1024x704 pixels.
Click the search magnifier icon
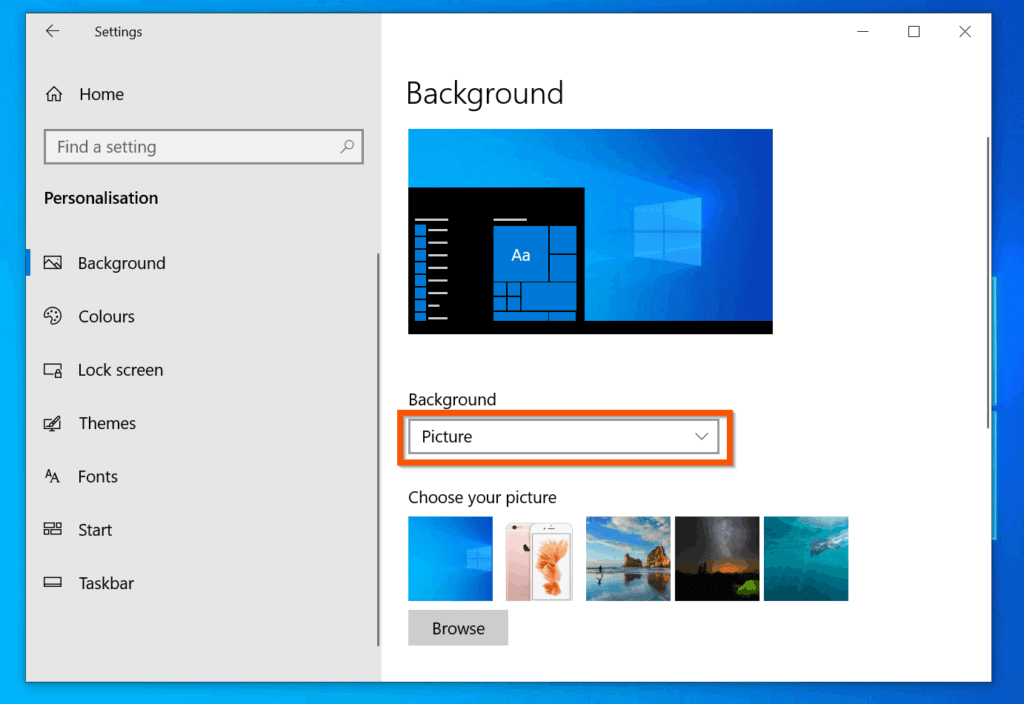[347, 146]
